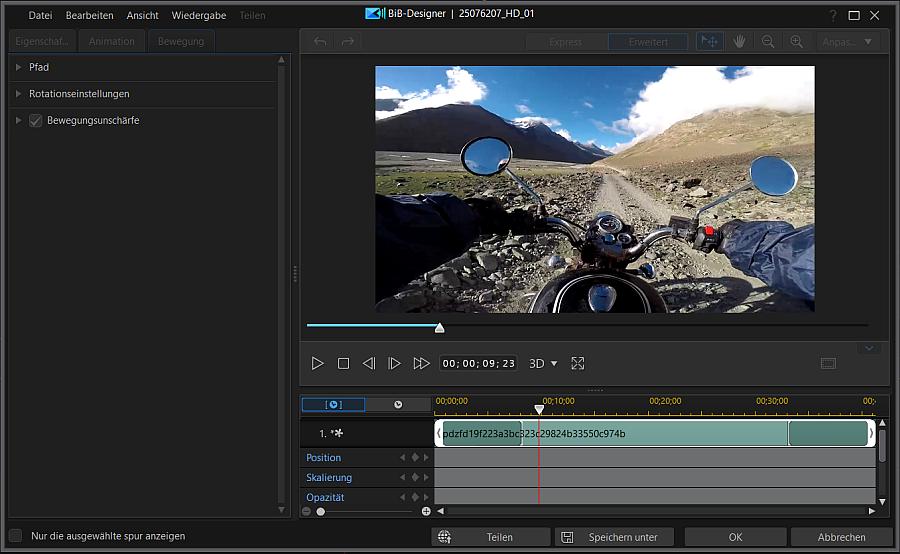900x554 pixels.
Task: Click the fast forward button
Action: 421,364
